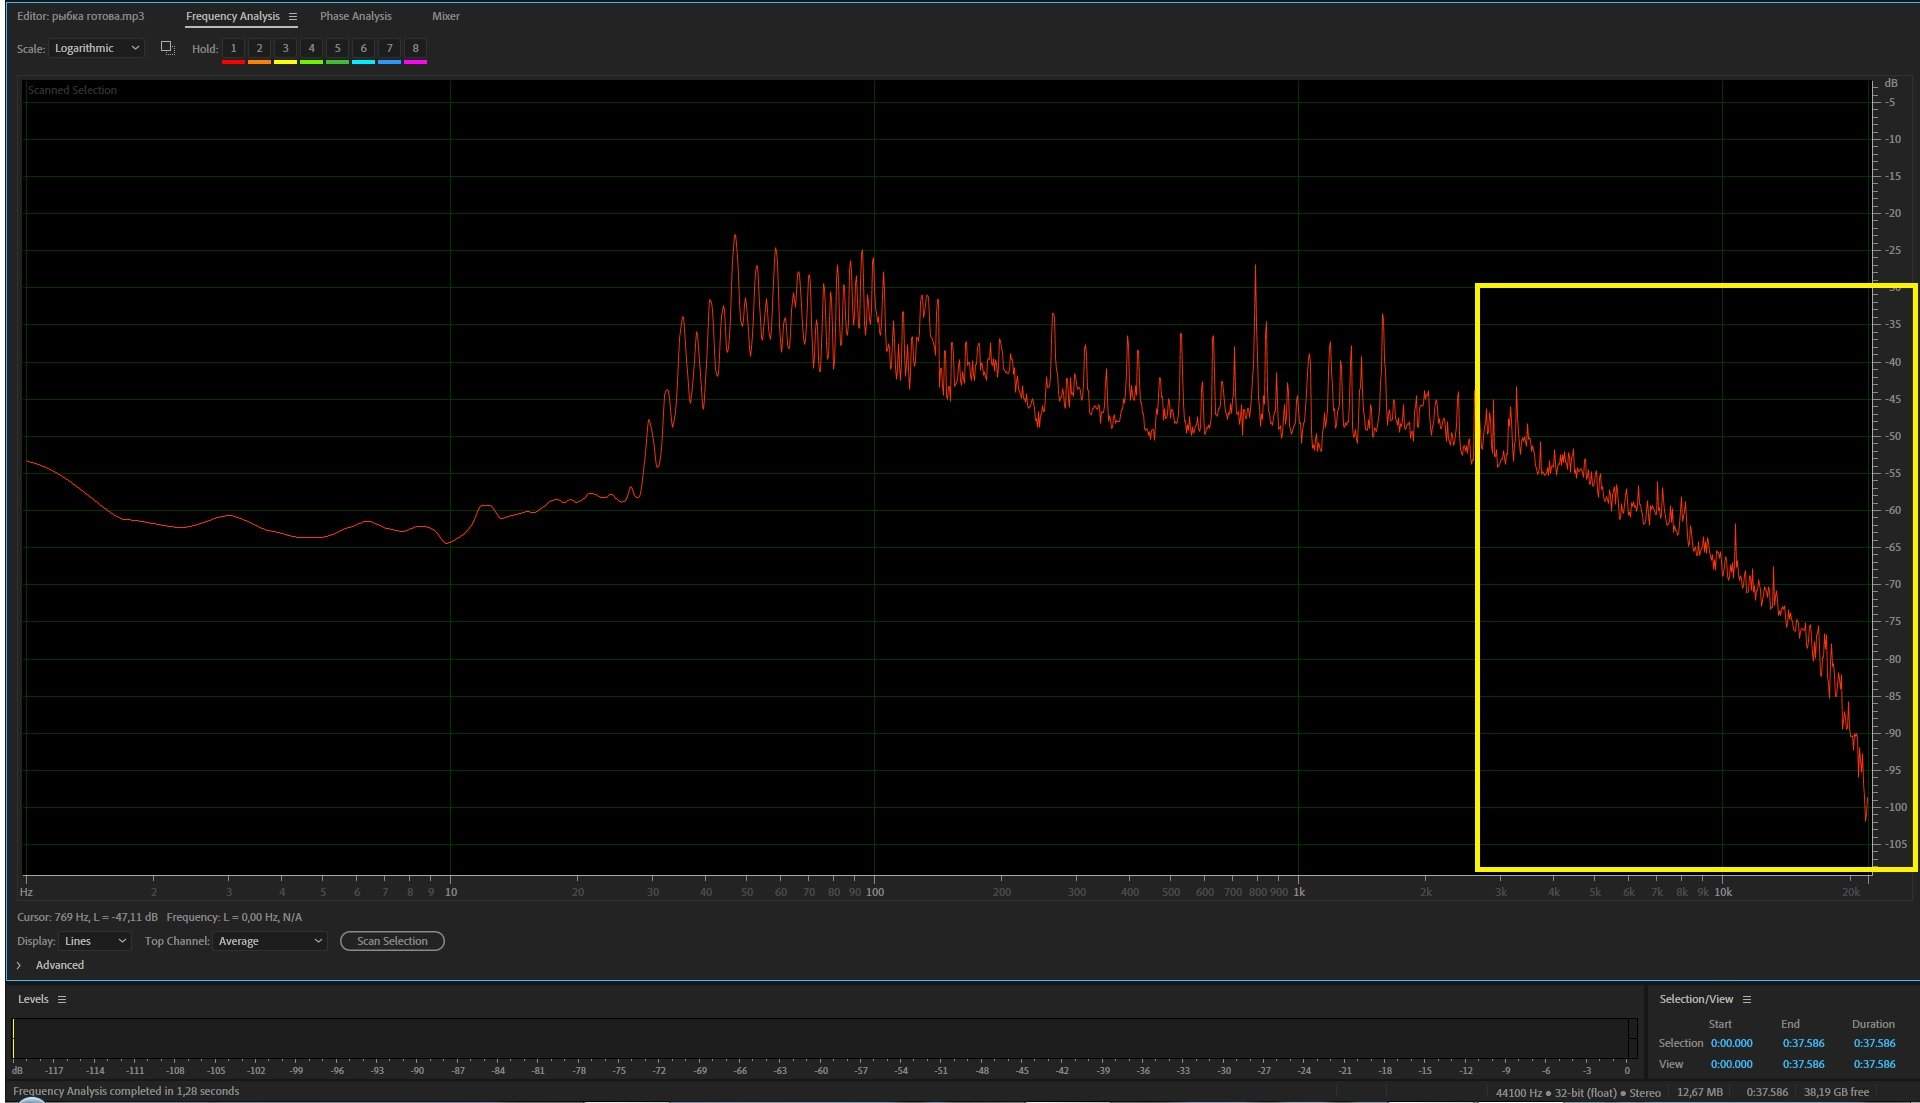The height and width of the screenshot is (1103, 1920).
Task: Click the View Duration time value
Action: [1873, 1064]
